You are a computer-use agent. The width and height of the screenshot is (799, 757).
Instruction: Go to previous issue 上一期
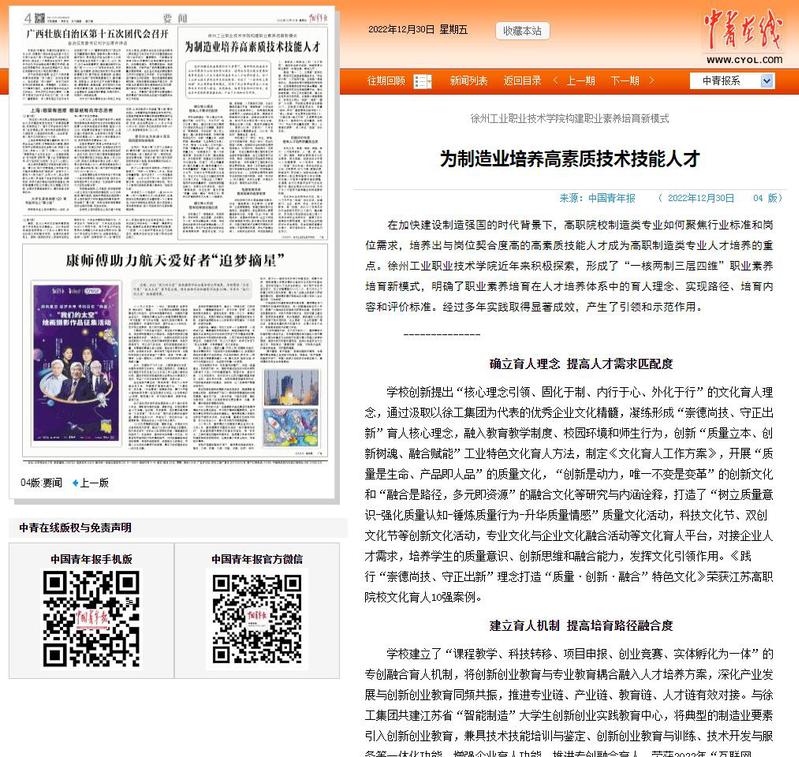(580, 81)
